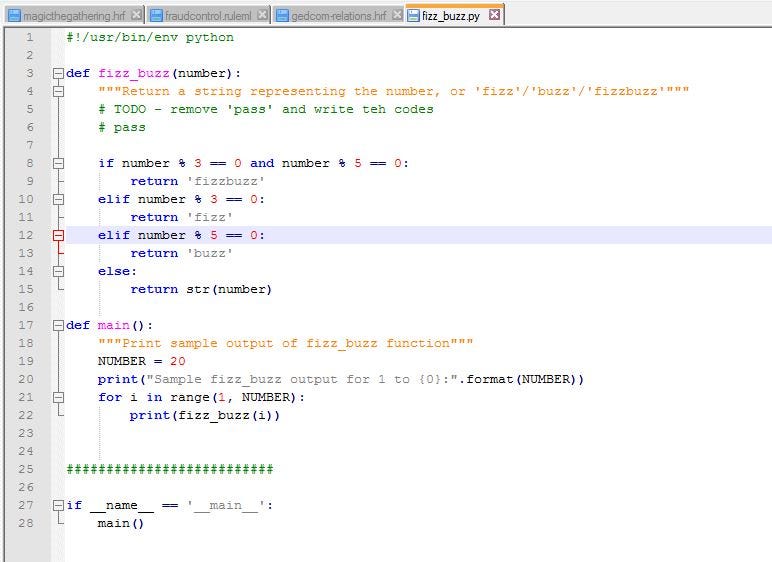Click the value 20 on line 19
Image resolution: width=772 pixels, height=562 pixels.
pyautogui.click(x=178, y=362)
